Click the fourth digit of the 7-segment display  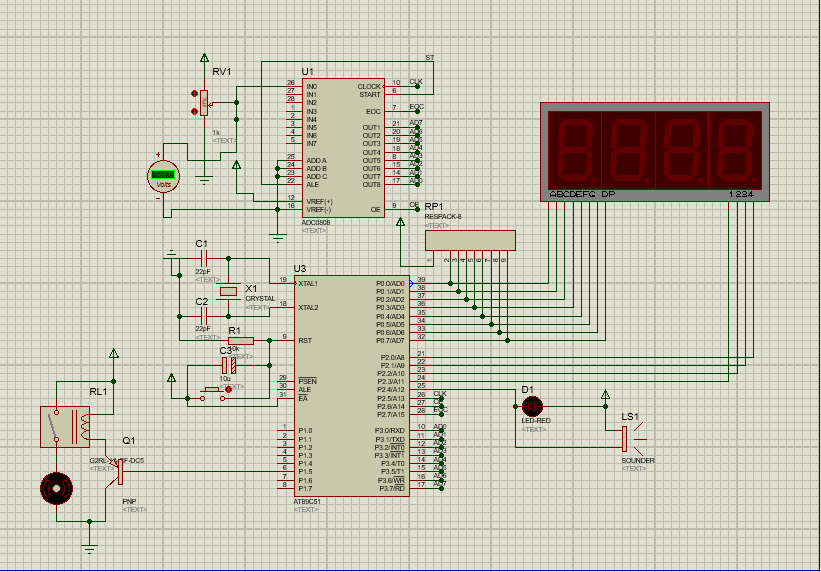pyautogui.click(x=735, y=150)
